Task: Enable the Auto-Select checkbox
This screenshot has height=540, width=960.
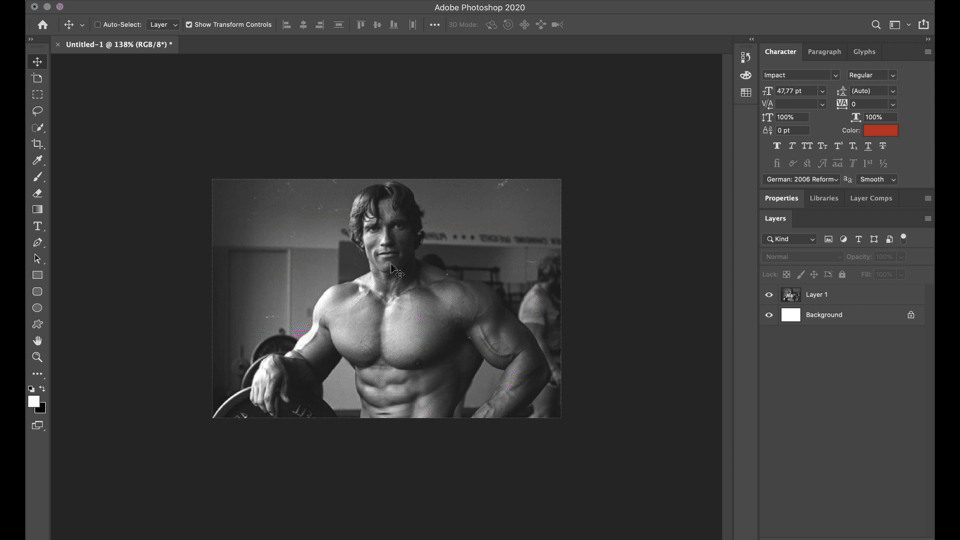Action: (x=98, y=25)
